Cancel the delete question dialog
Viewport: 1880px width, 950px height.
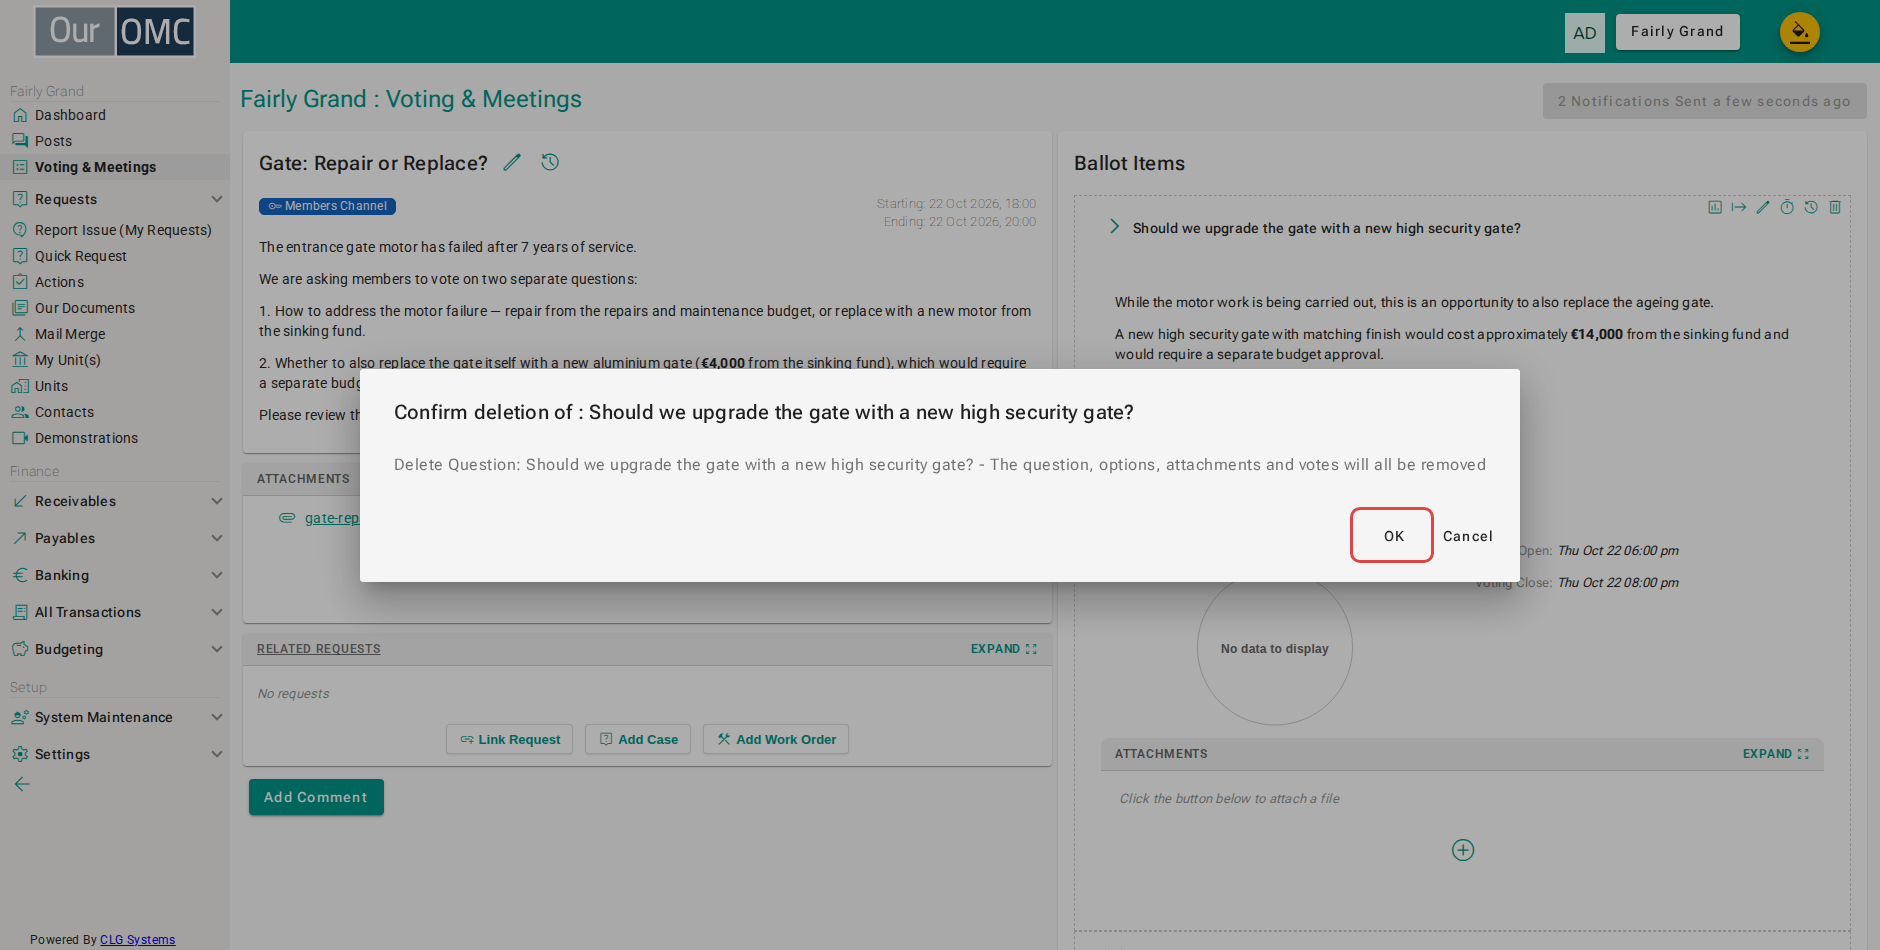coord(1467,536)
